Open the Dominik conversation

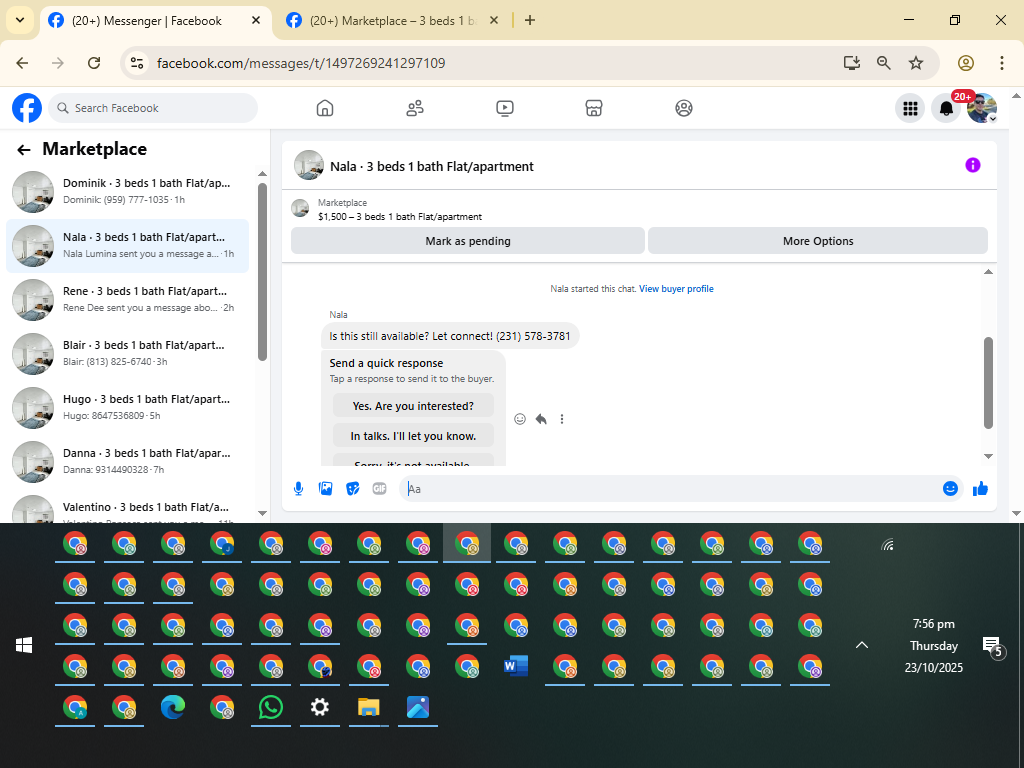click(x=128, y=191)
